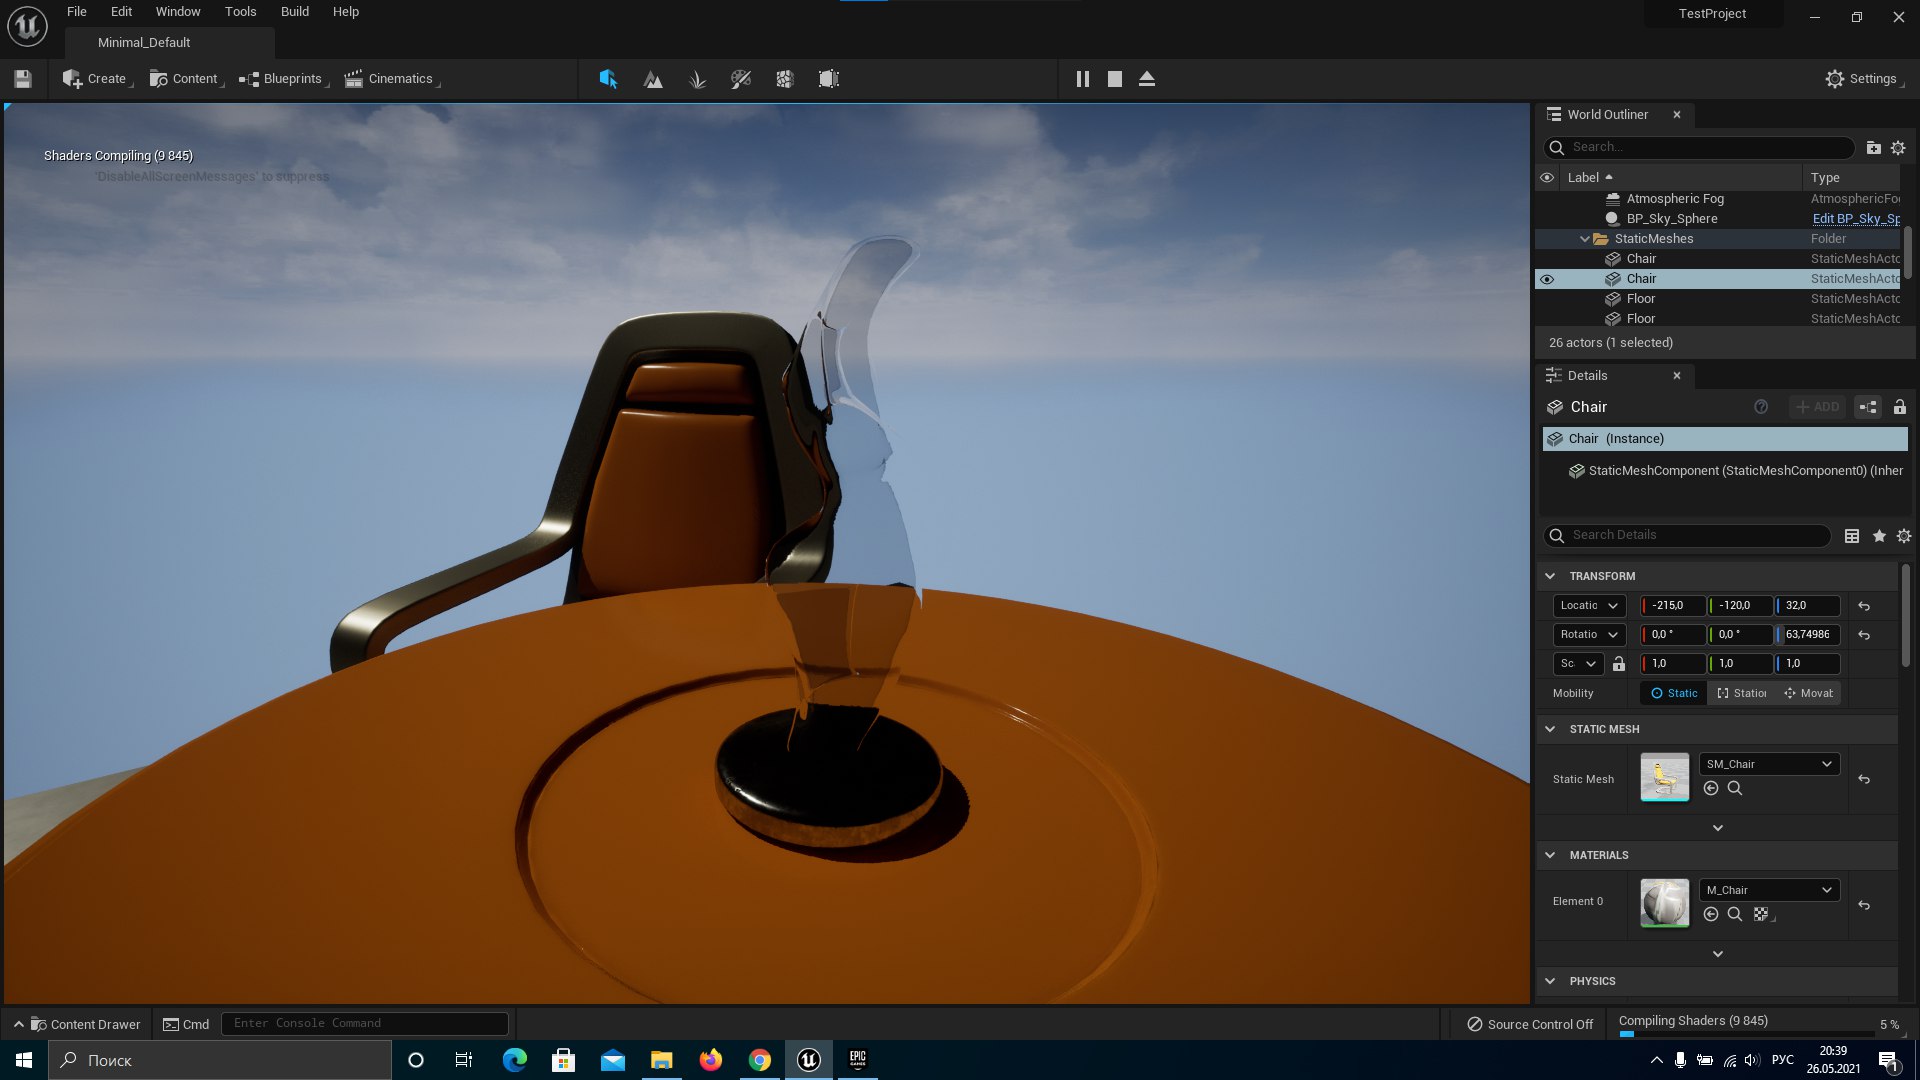Open the Scale type dropdown
This screenshot has width=1920, height=1080.
[x=1579, y=664]
